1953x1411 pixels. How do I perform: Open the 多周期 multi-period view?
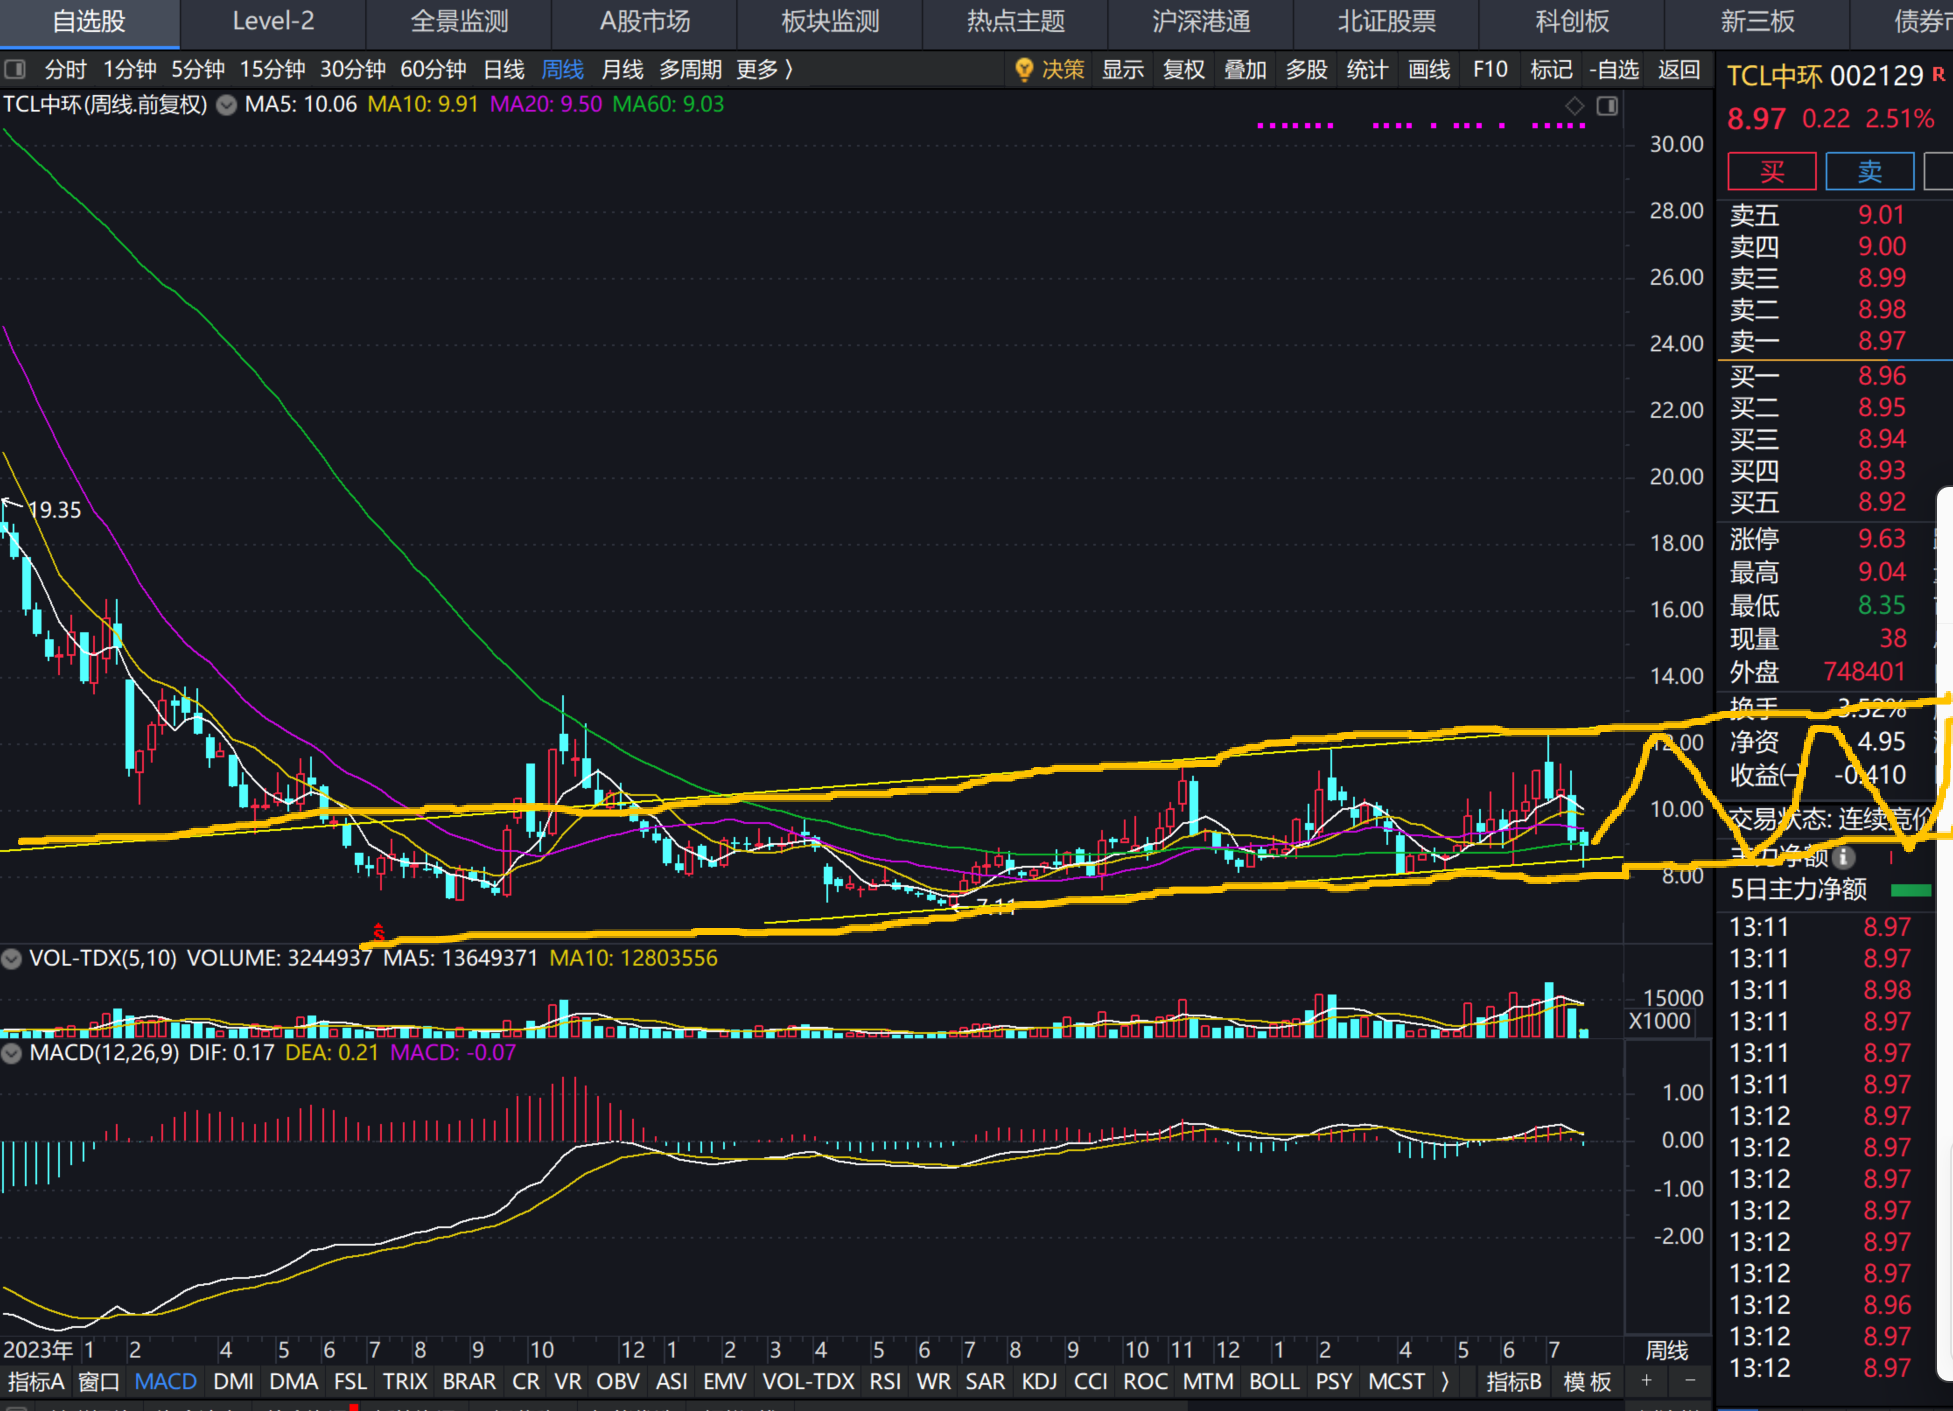pyautogui.click(x=690, y=69)
